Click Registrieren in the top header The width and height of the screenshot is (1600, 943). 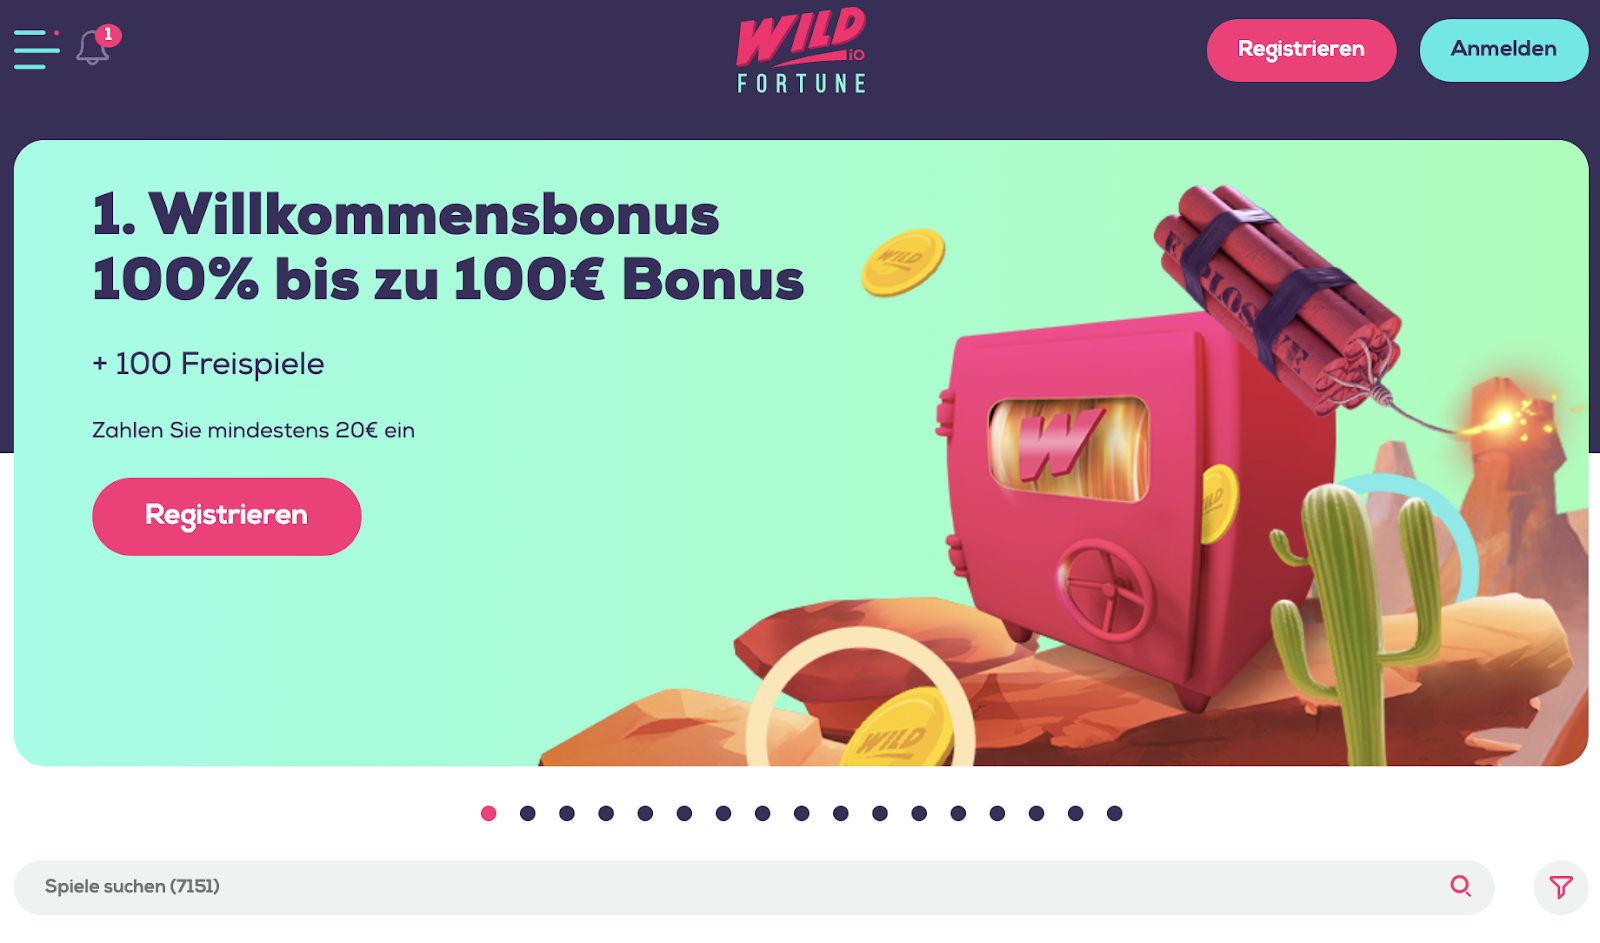click(1301, 50)
